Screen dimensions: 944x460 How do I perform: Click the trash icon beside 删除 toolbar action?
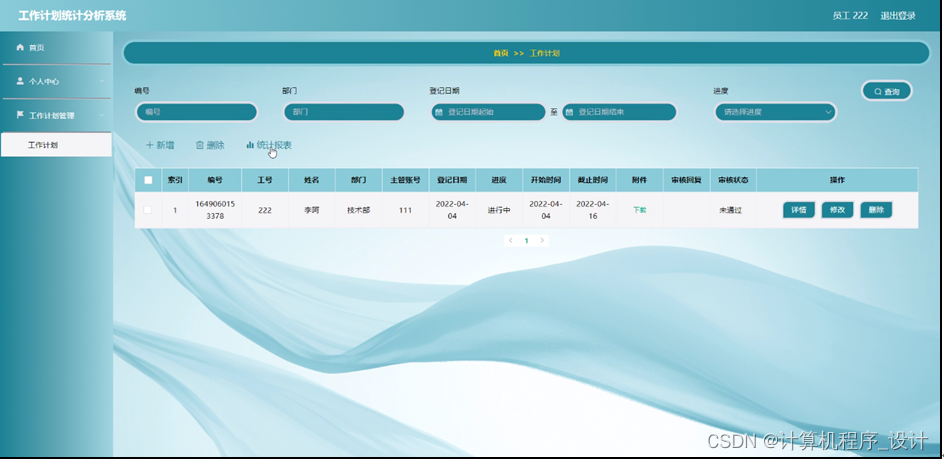(x=200, y=145)
